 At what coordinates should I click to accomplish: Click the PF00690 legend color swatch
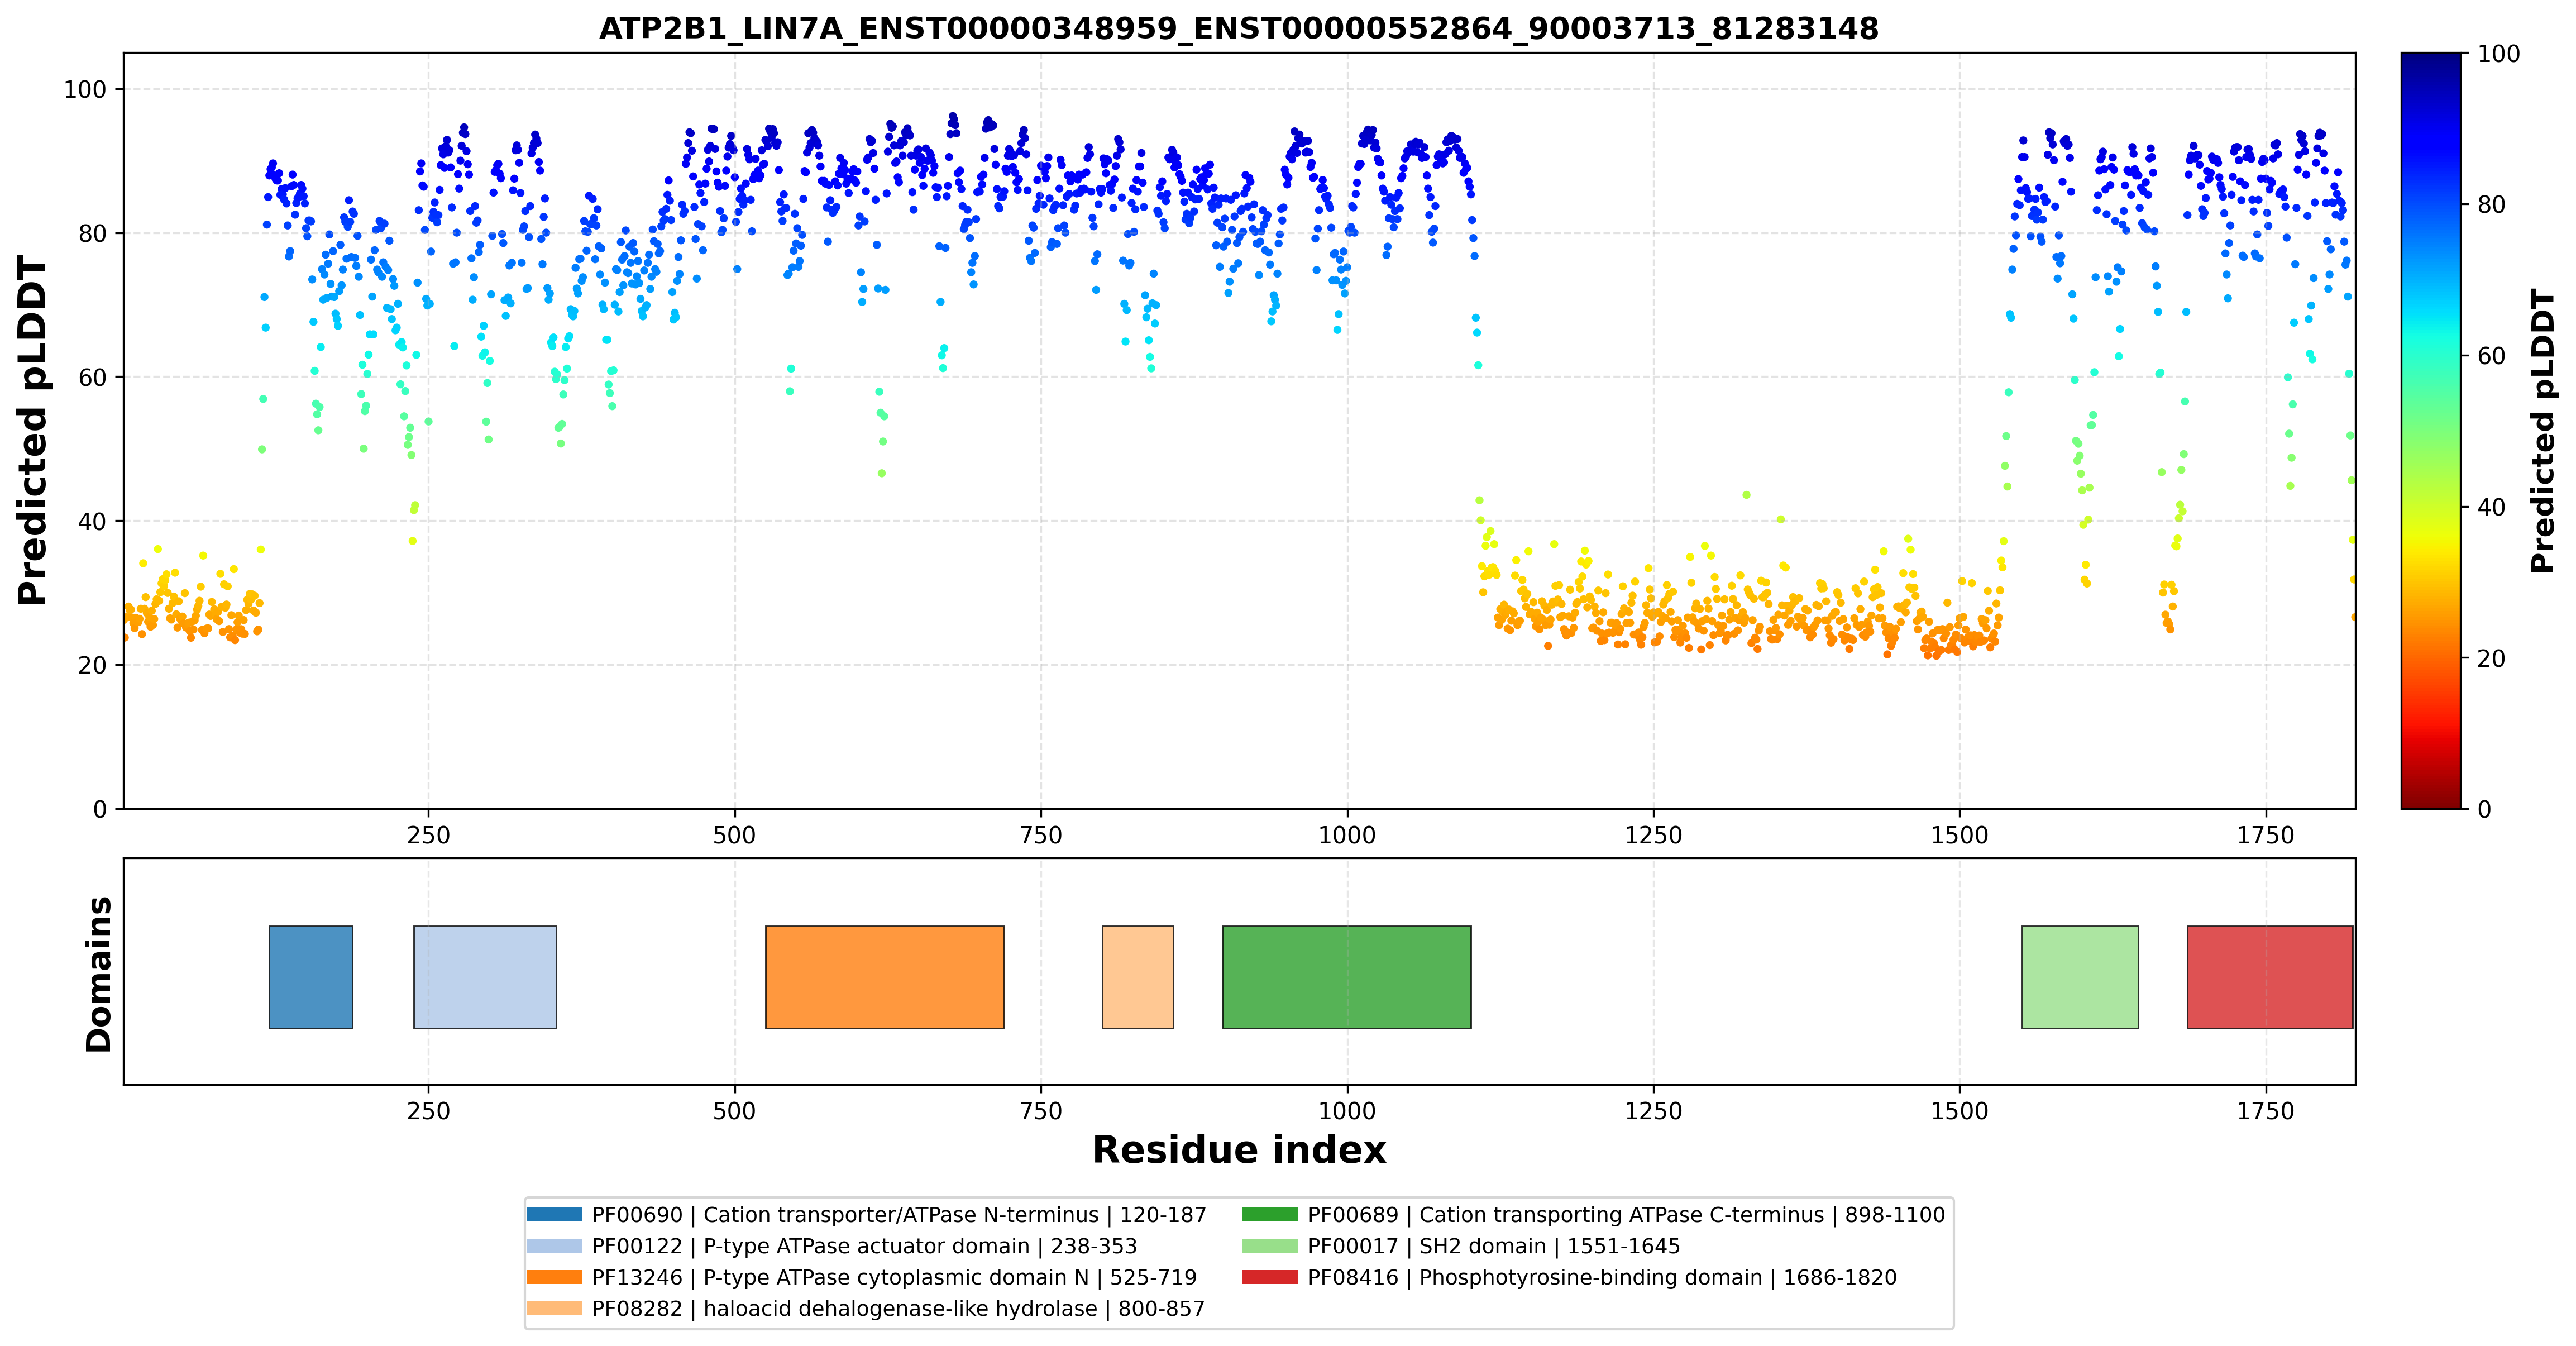[x=554, y=1215]
